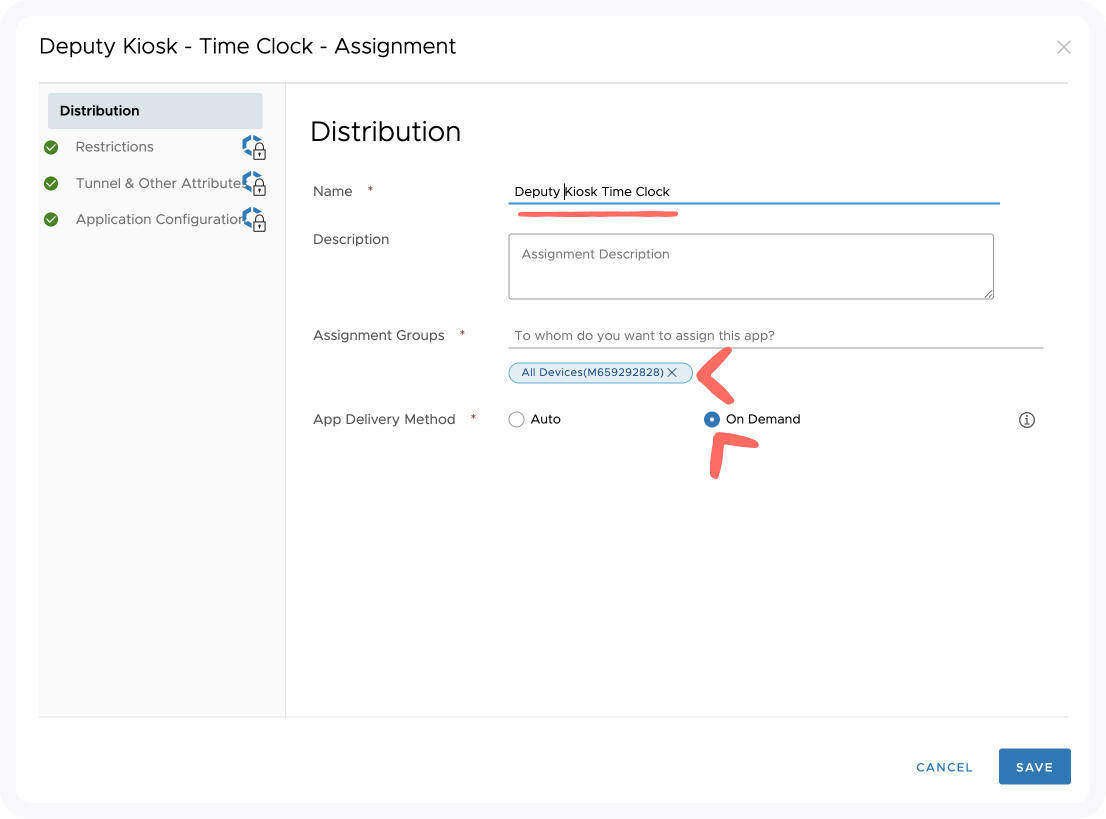Viewport: 1106px width, 819px height.
Task: Click the Assignment Groups label
Action: point(379,336)
